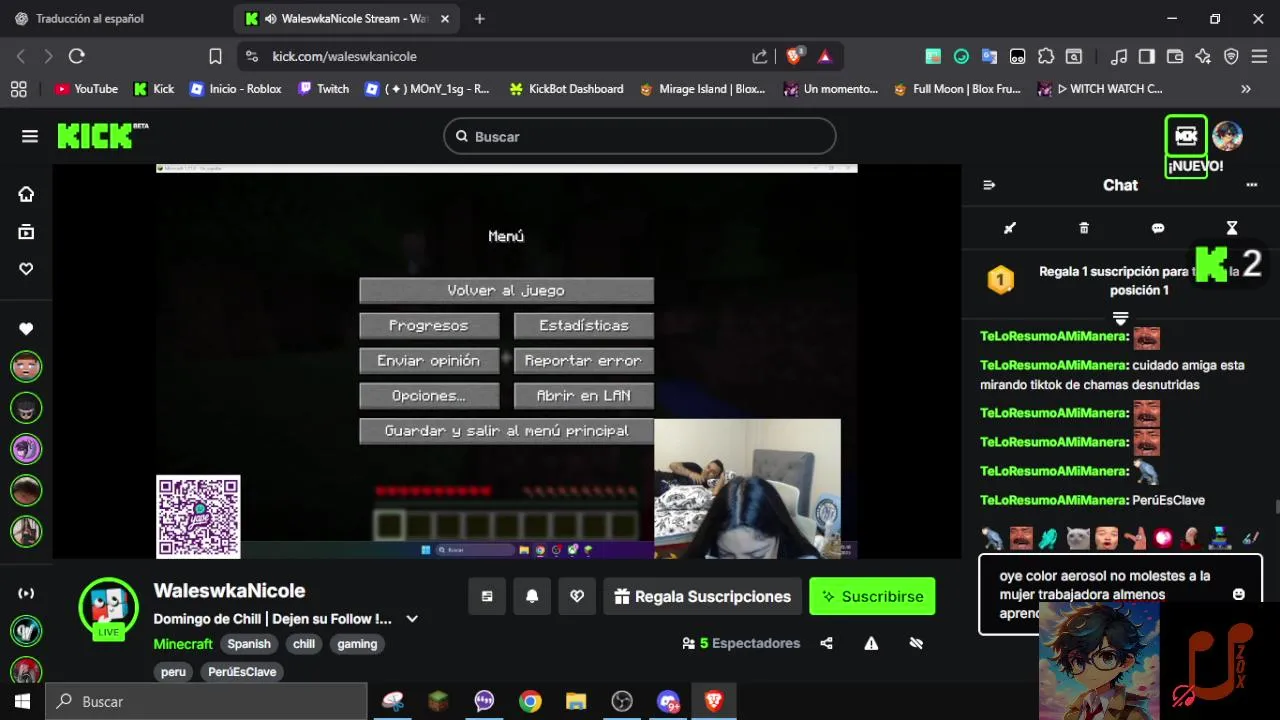Open the user profile avatar in Kick header
The height and width of the screenshot is (720, 1280).
coord(1227,135)
